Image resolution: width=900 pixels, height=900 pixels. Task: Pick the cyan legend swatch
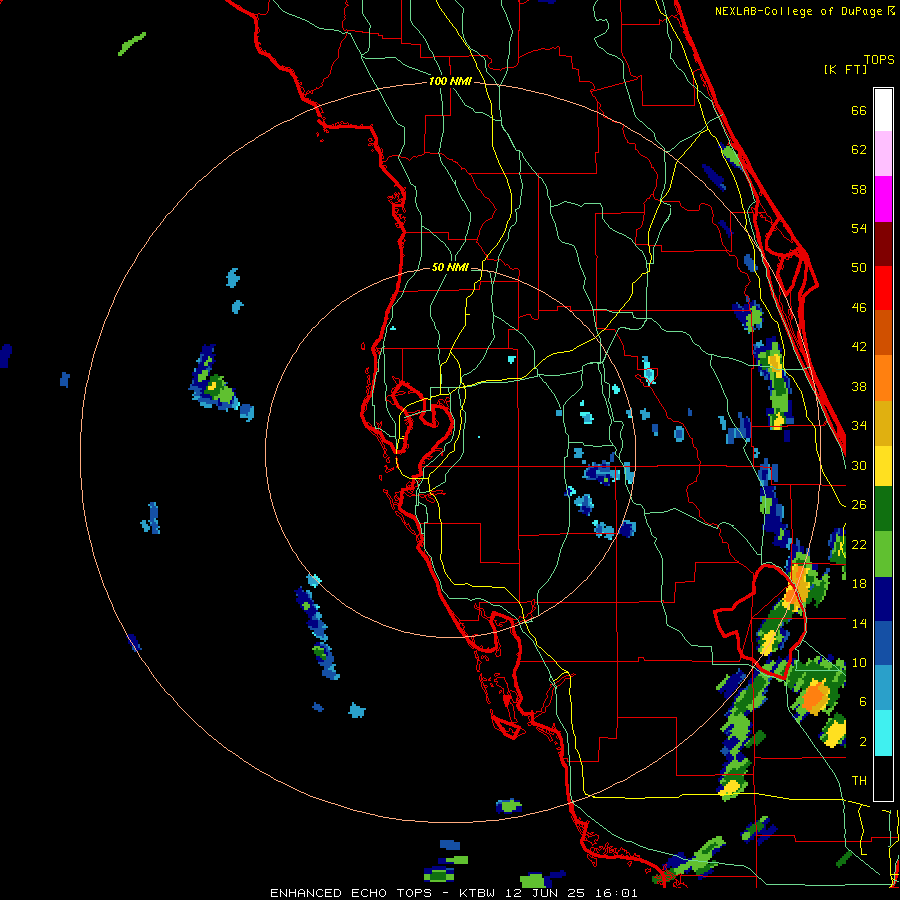883,734
